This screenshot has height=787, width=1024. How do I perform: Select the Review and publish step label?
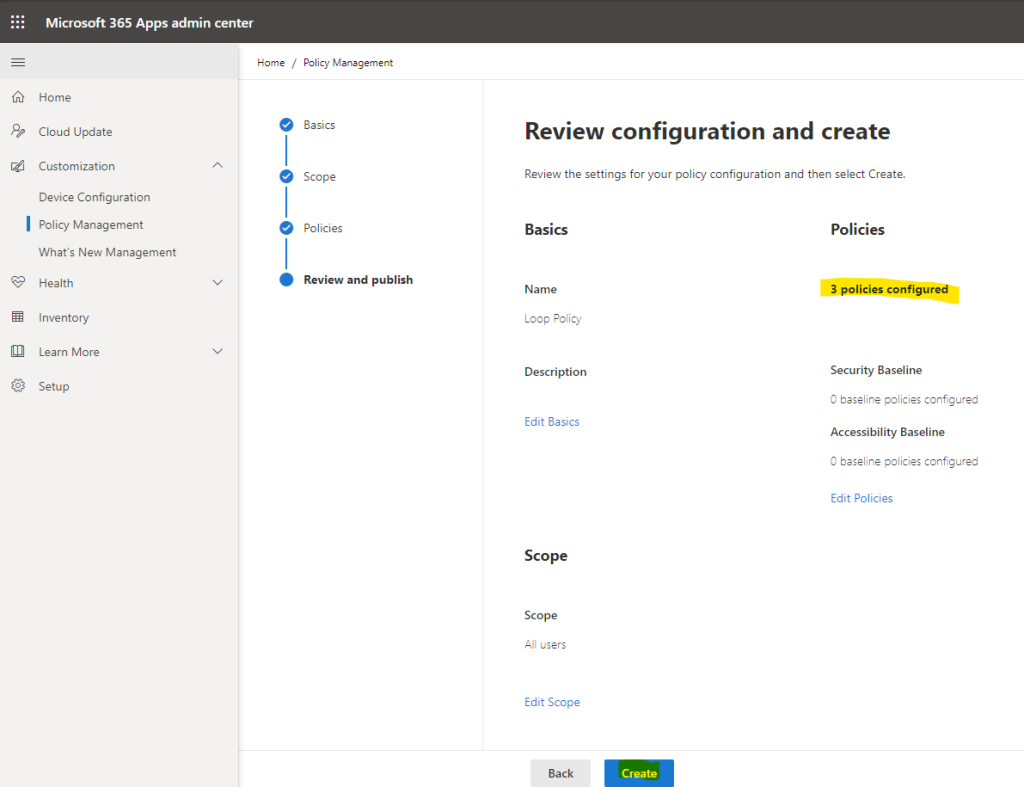[x=358, y=280]
